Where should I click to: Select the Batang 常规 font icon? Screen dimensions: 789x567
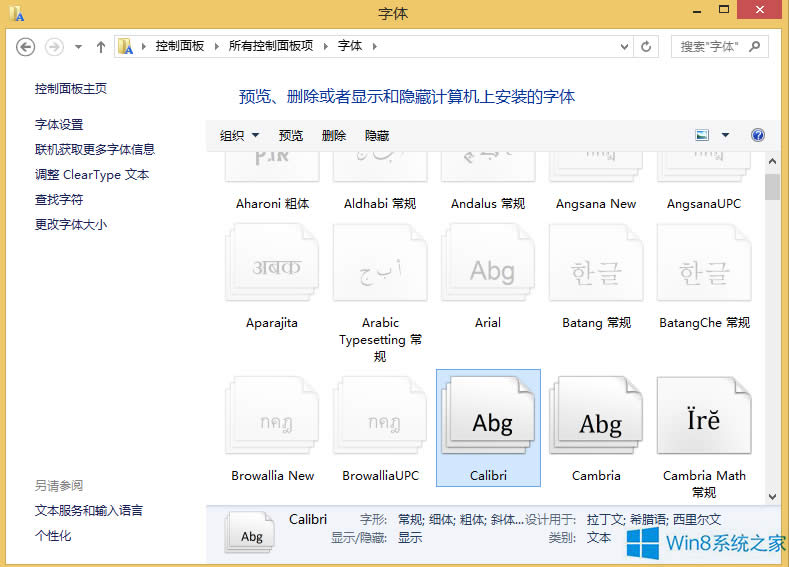coord(596,263)
